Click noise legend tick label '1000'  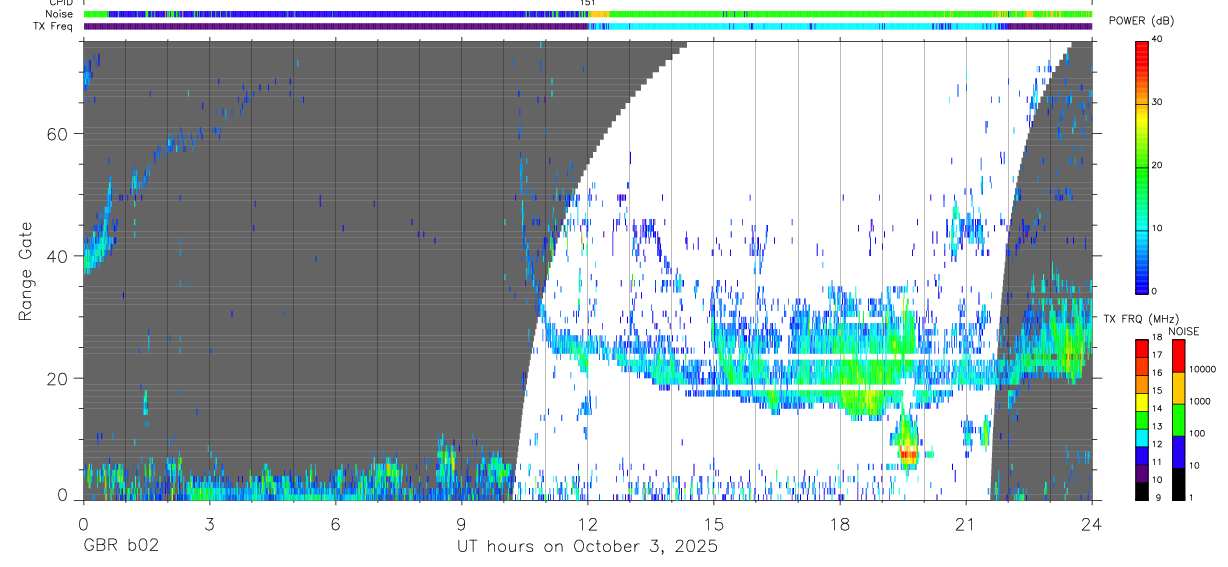(x=1201, y=401)
